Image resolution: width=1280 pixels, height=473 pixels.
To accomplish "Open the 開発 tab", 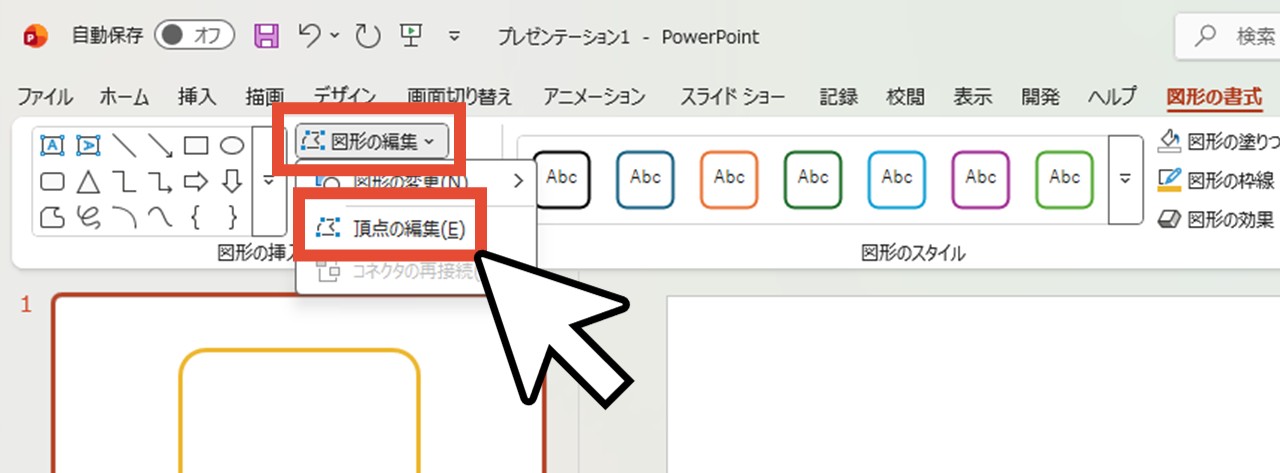I will pyautogui.click(x=1040, y=97).
